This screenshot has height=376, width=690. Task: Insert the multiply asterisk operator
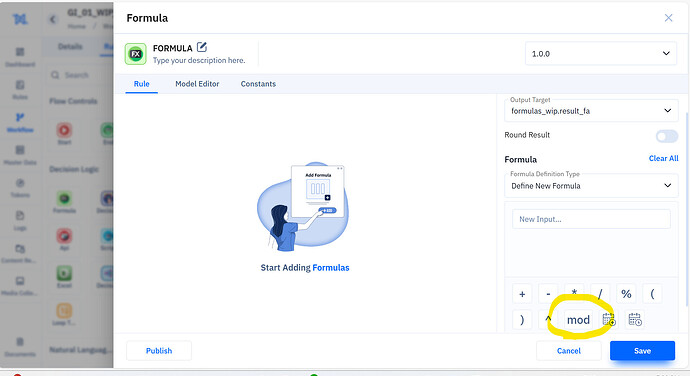tap(574, 293)
